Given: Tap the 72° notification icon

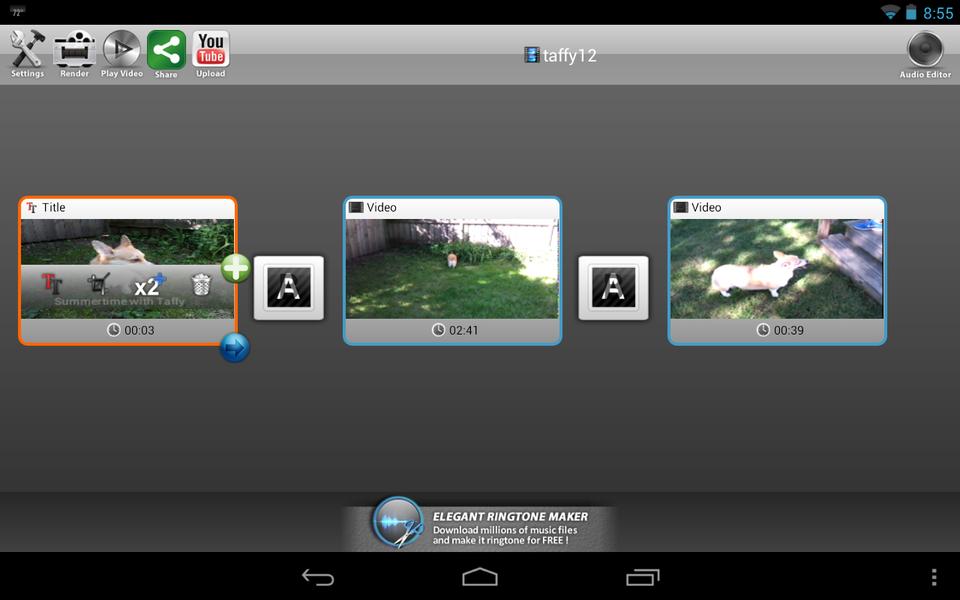Looking at the screenshot, I should click(x=17, y=12).
